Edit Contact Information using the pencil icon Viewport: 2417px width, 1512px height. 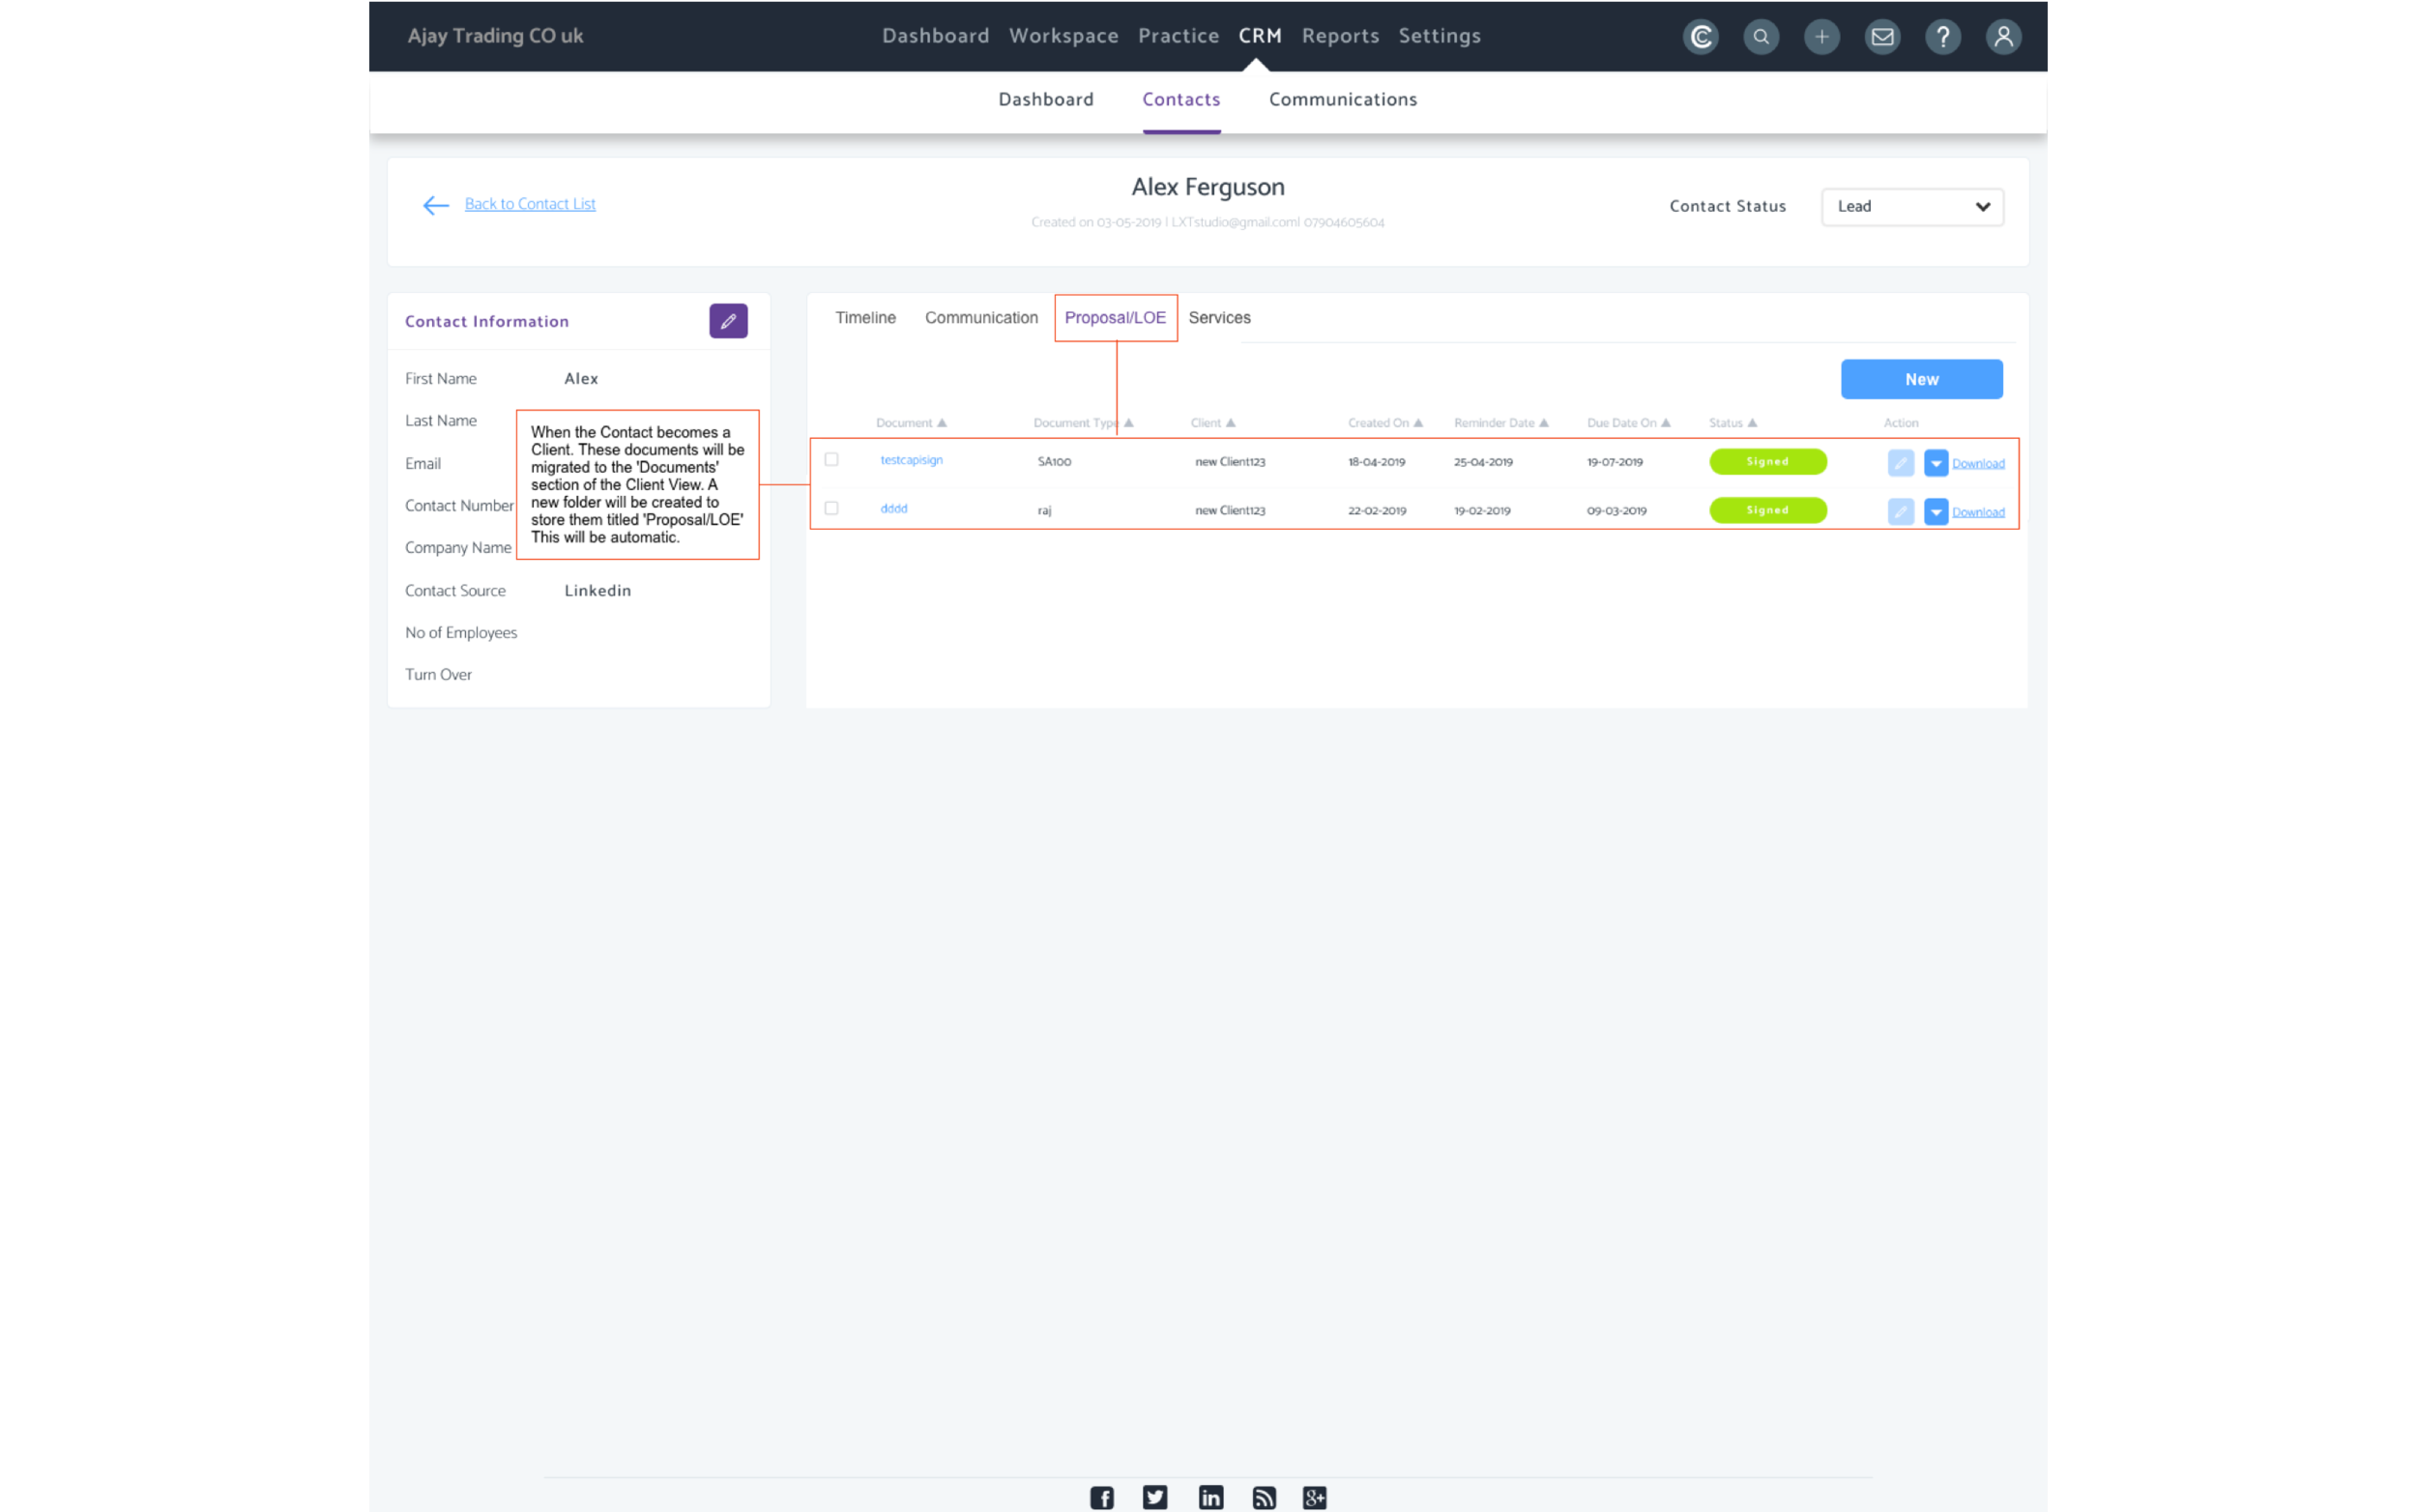(729, 321)
